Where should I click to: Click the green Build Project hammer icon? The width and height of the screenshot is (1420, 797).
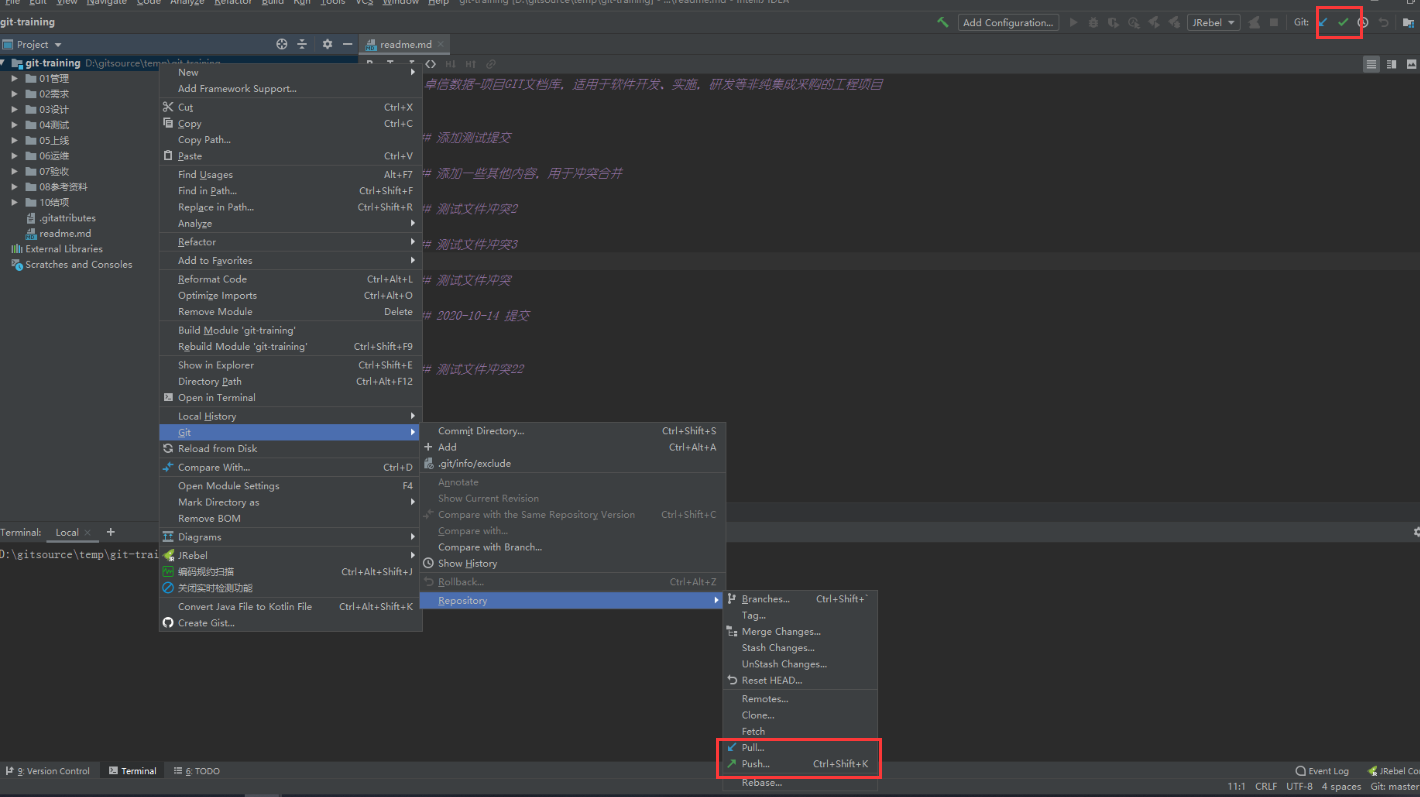(942, 22)
